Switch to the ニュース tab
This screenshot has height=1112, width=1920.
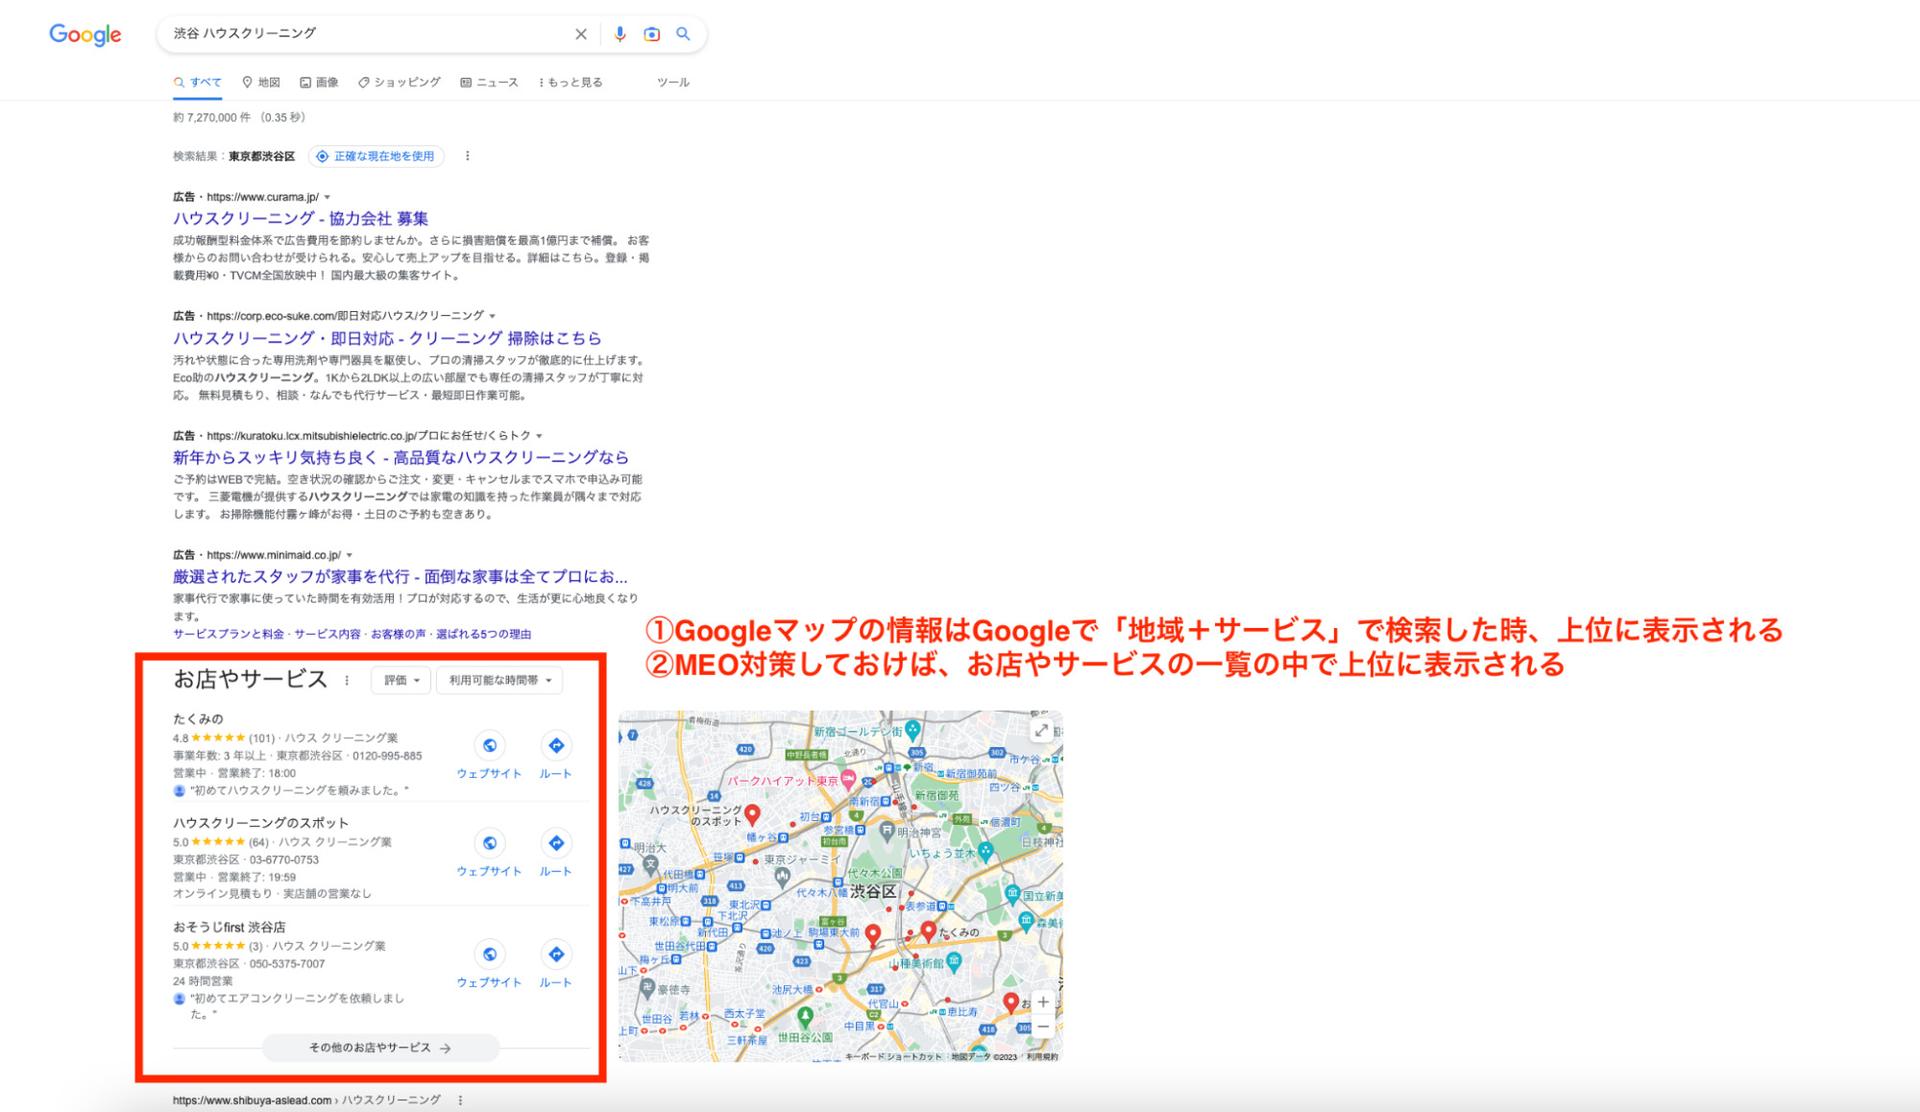(489, 83)
